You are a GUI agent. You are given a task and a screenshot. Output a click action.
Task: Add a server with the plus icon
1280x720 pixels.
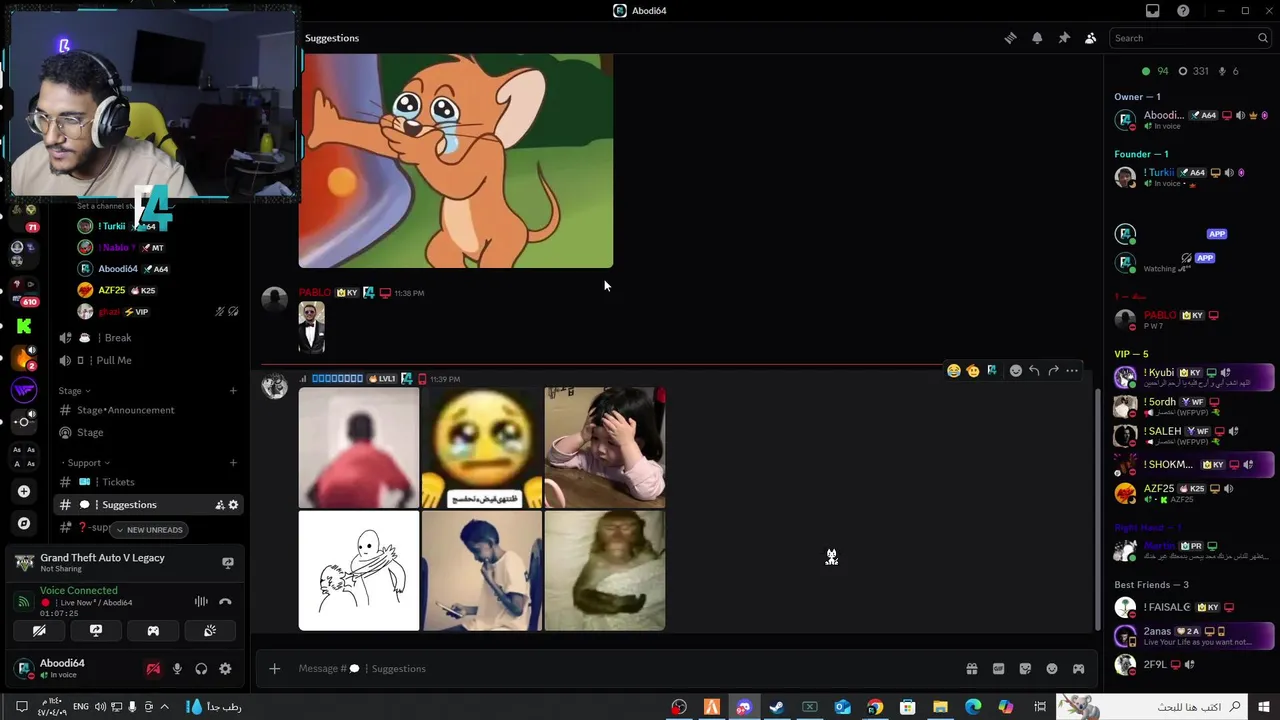click(24, 491)
